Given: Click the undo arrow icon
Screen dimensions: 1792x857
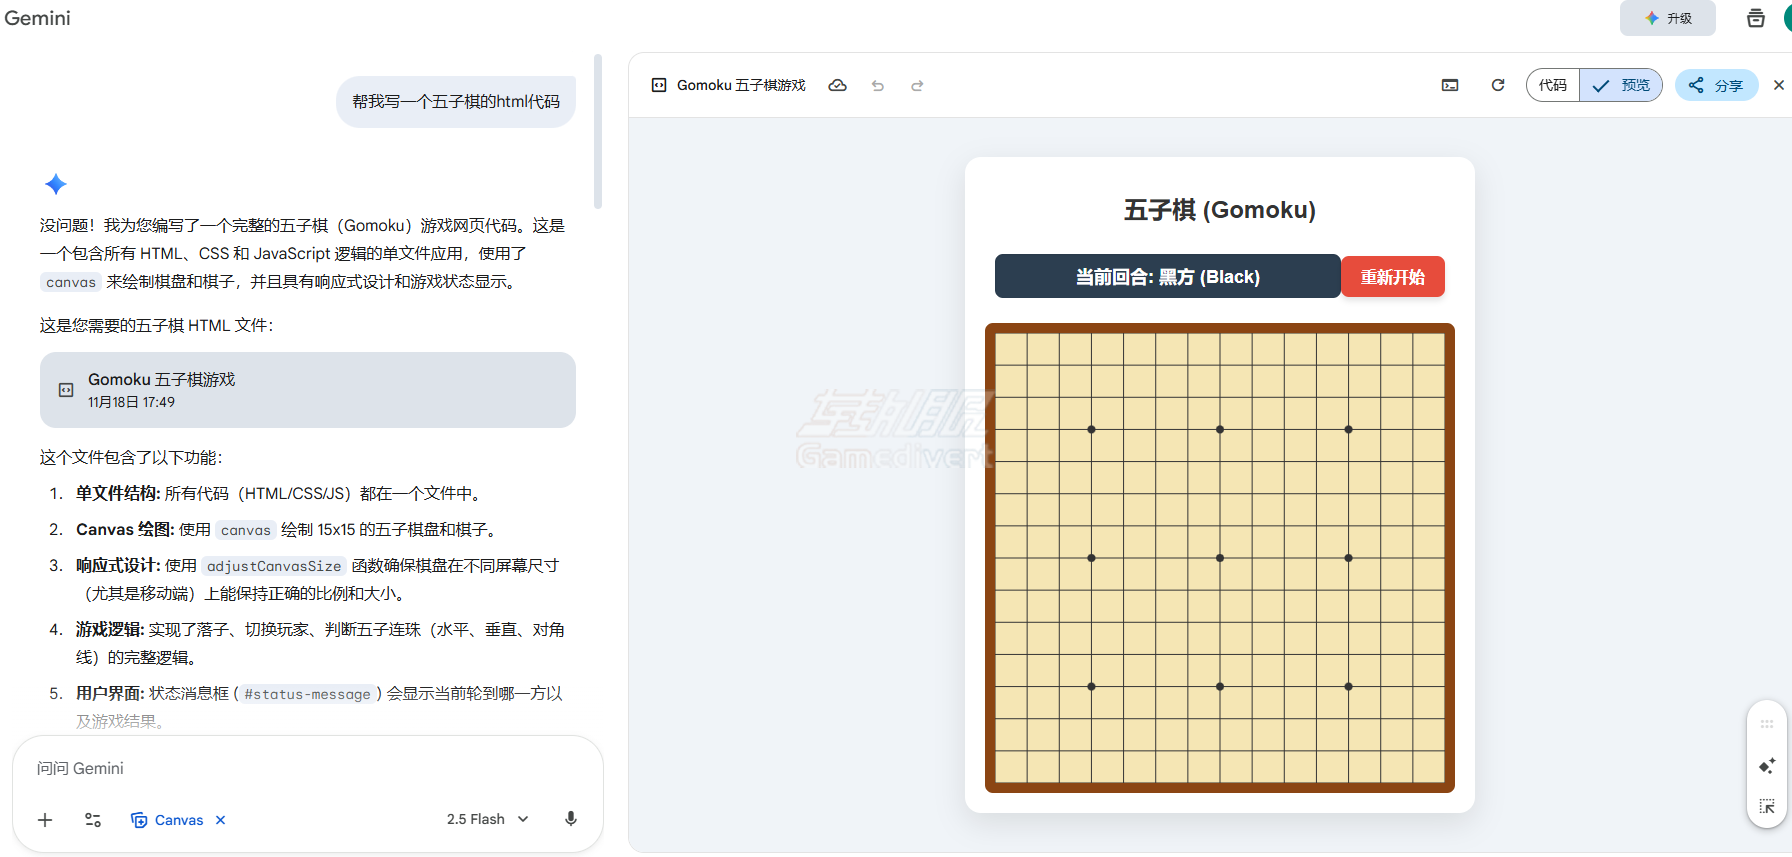Looking at the screenshot, I should tap(878, 86).
